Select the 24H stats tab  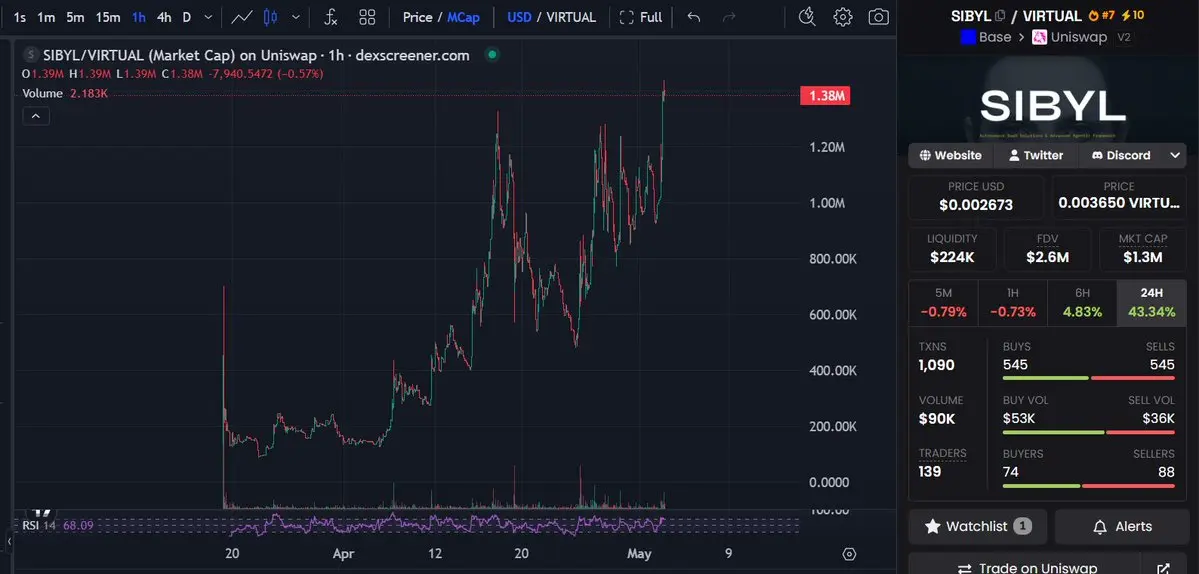click(1151, 303)
